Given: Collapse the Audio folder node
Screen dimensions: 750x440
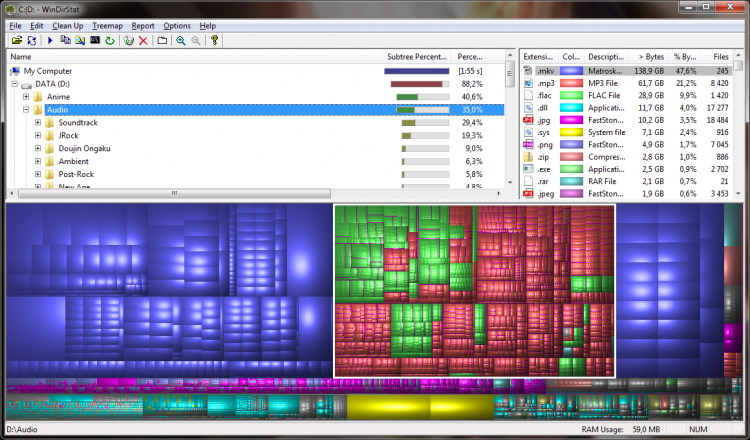Looking at the screenshot, I should pyautogui.click(x=26, y=110).
